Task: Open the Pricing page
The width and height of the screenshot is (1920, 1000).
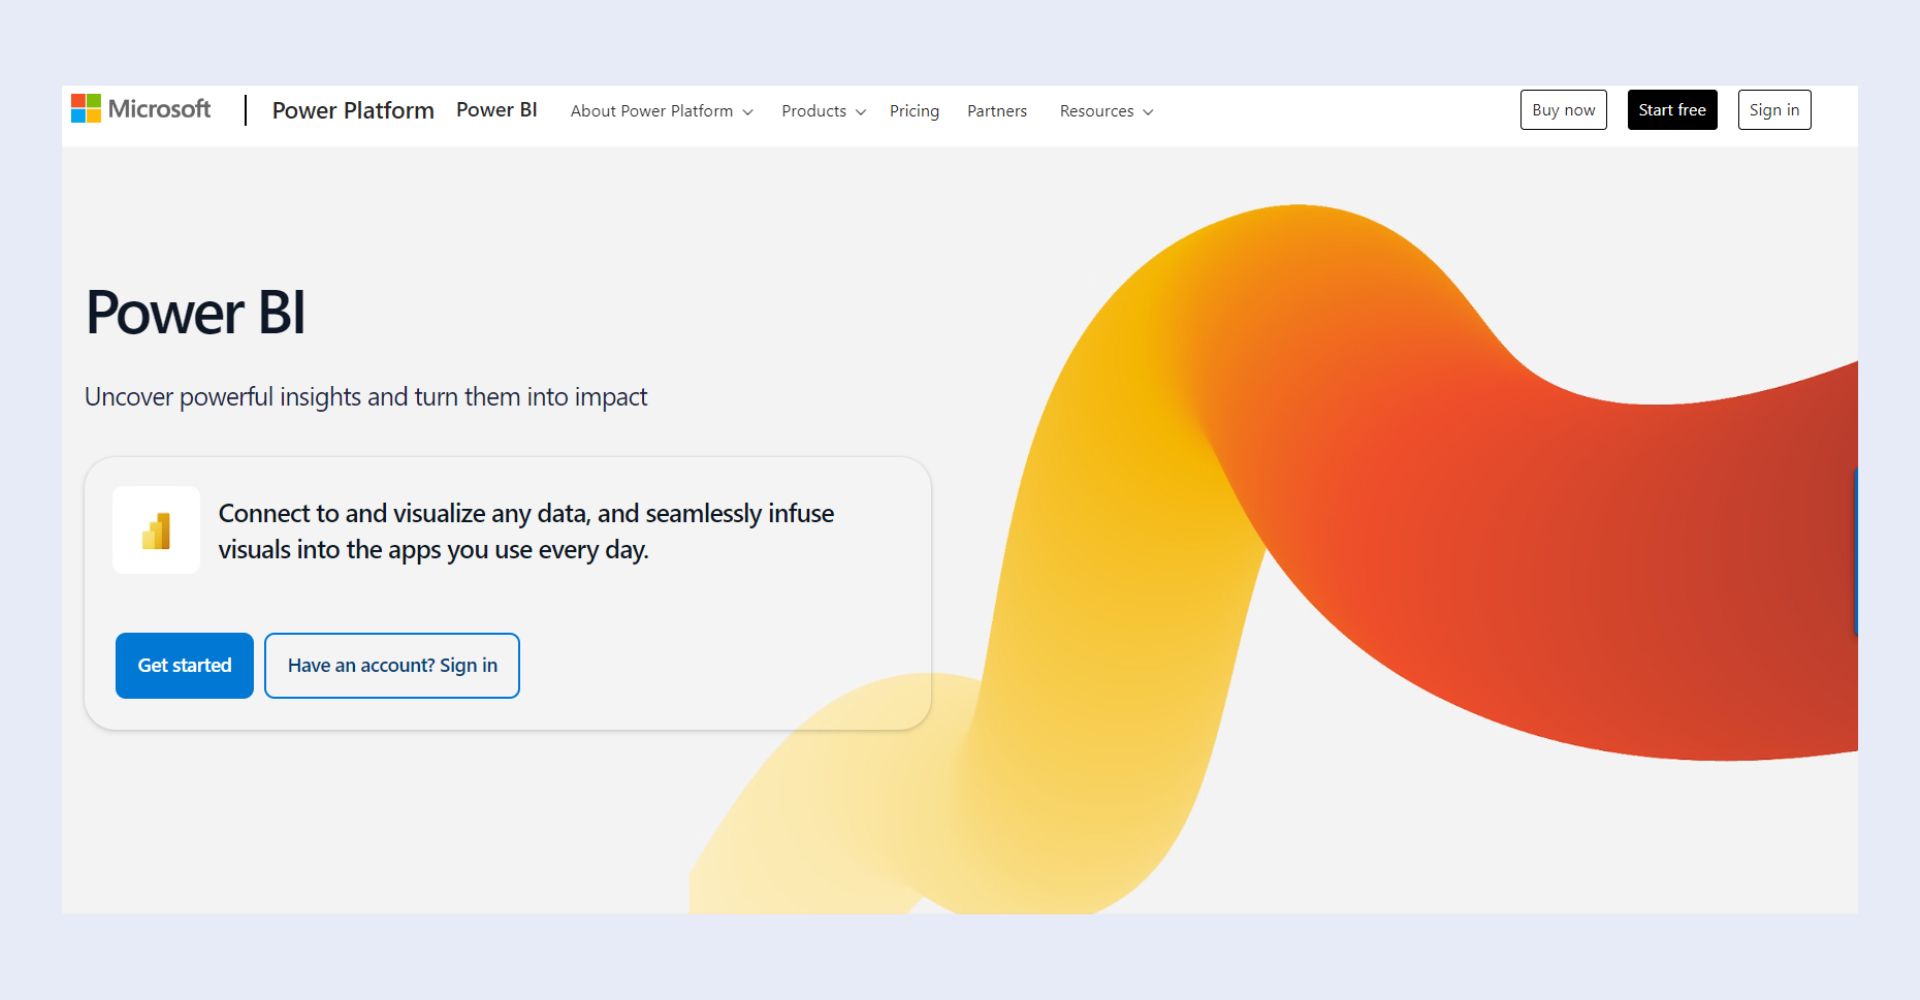Action: click(914, 111)
